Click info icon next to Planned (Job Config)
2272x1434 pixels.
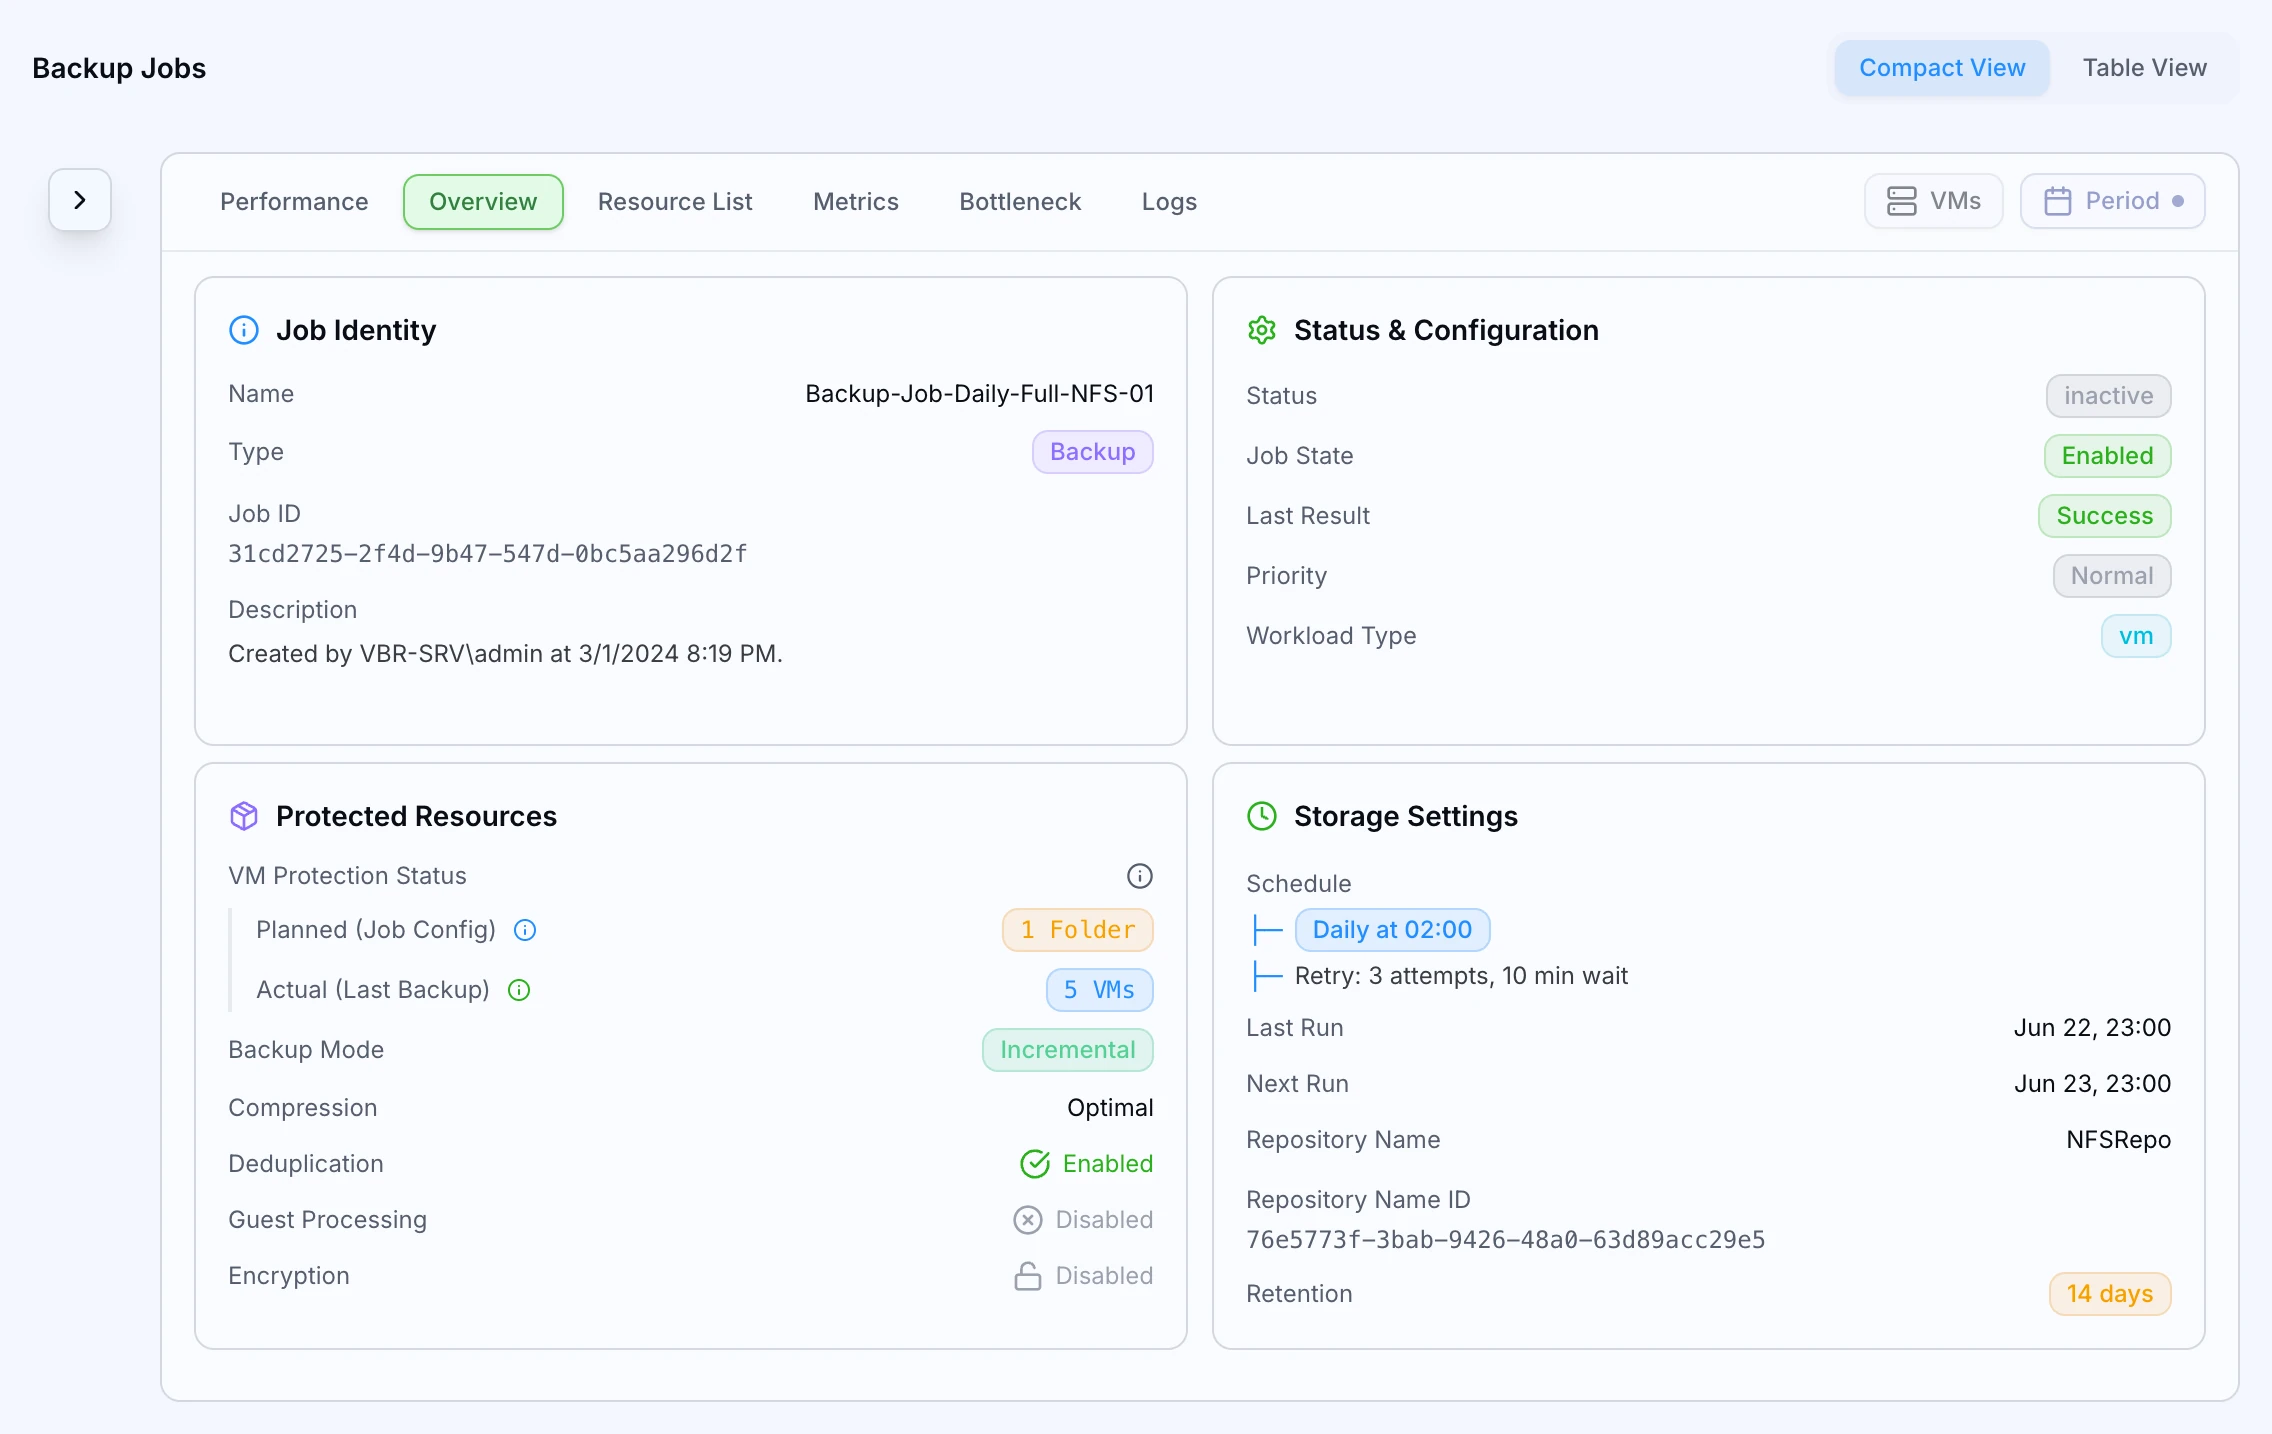click(x=525, y=930)
